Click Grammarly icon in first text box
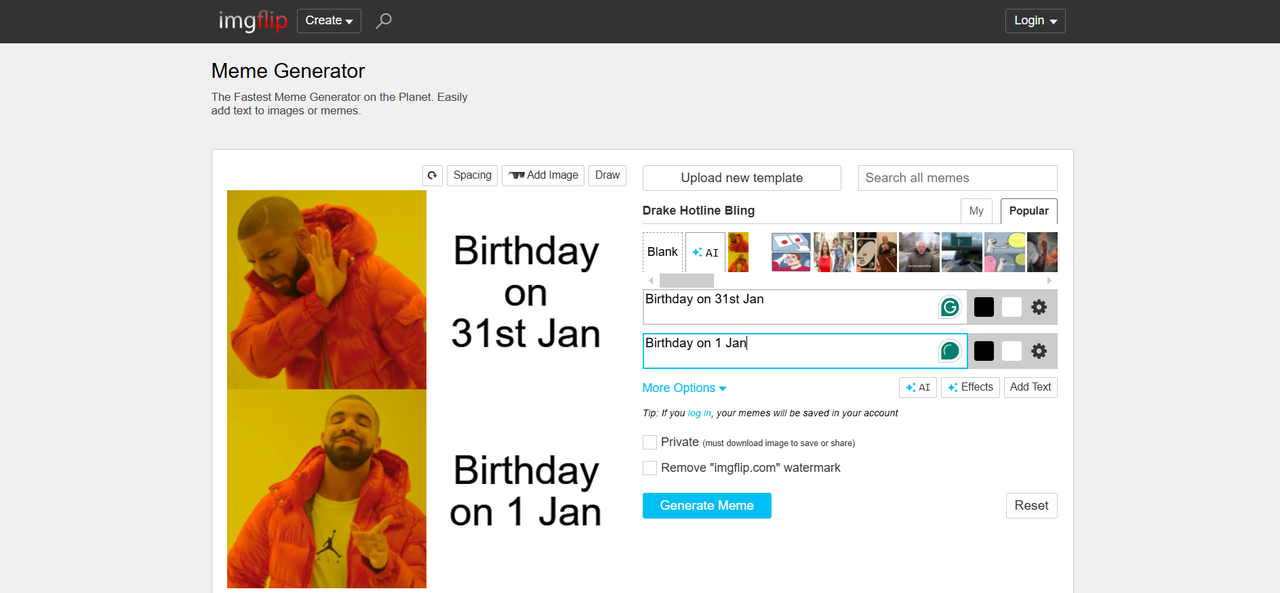This screenshot has height=593, width=1280. 949,307
